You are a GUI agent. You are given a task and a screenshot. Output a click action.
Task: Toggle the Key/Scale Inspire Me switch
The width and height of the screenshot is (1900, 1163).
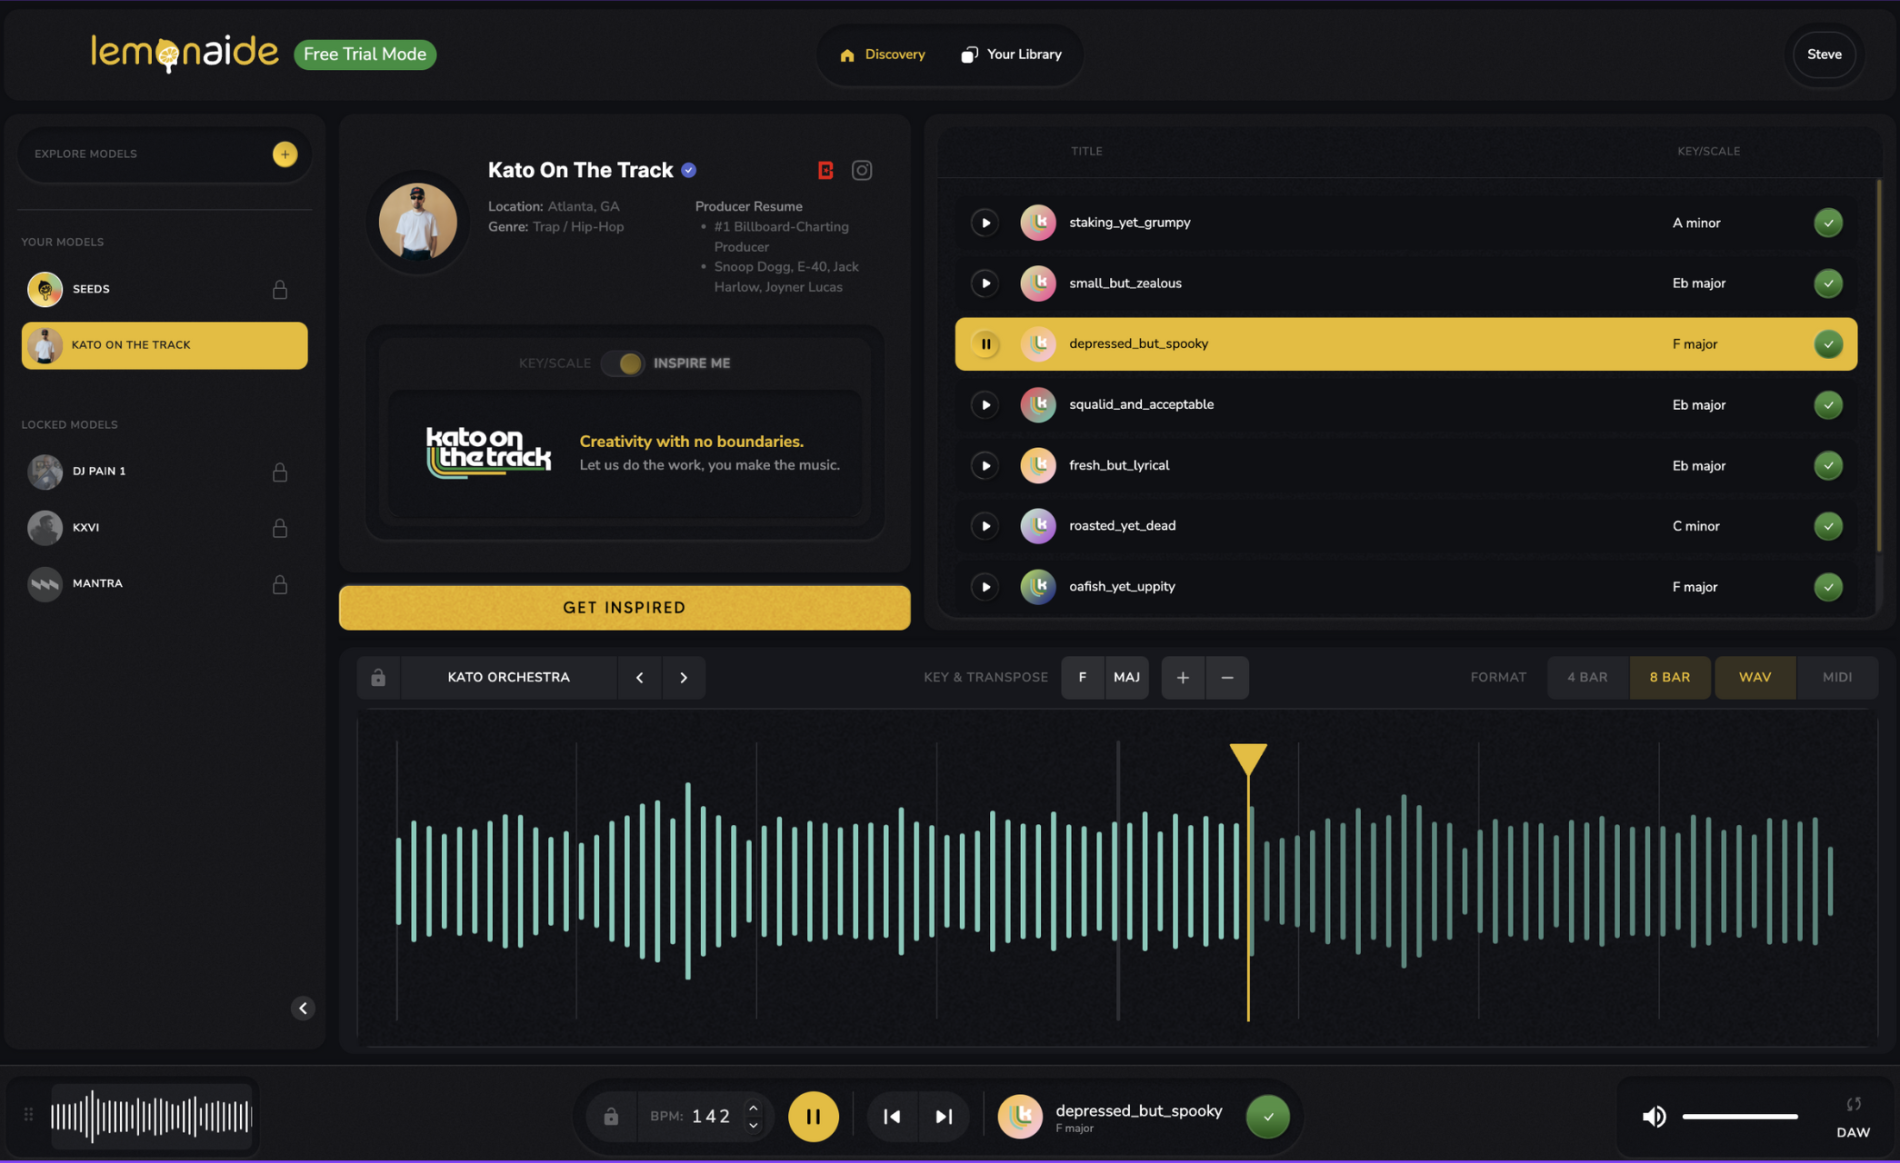[x=623, y=363]
